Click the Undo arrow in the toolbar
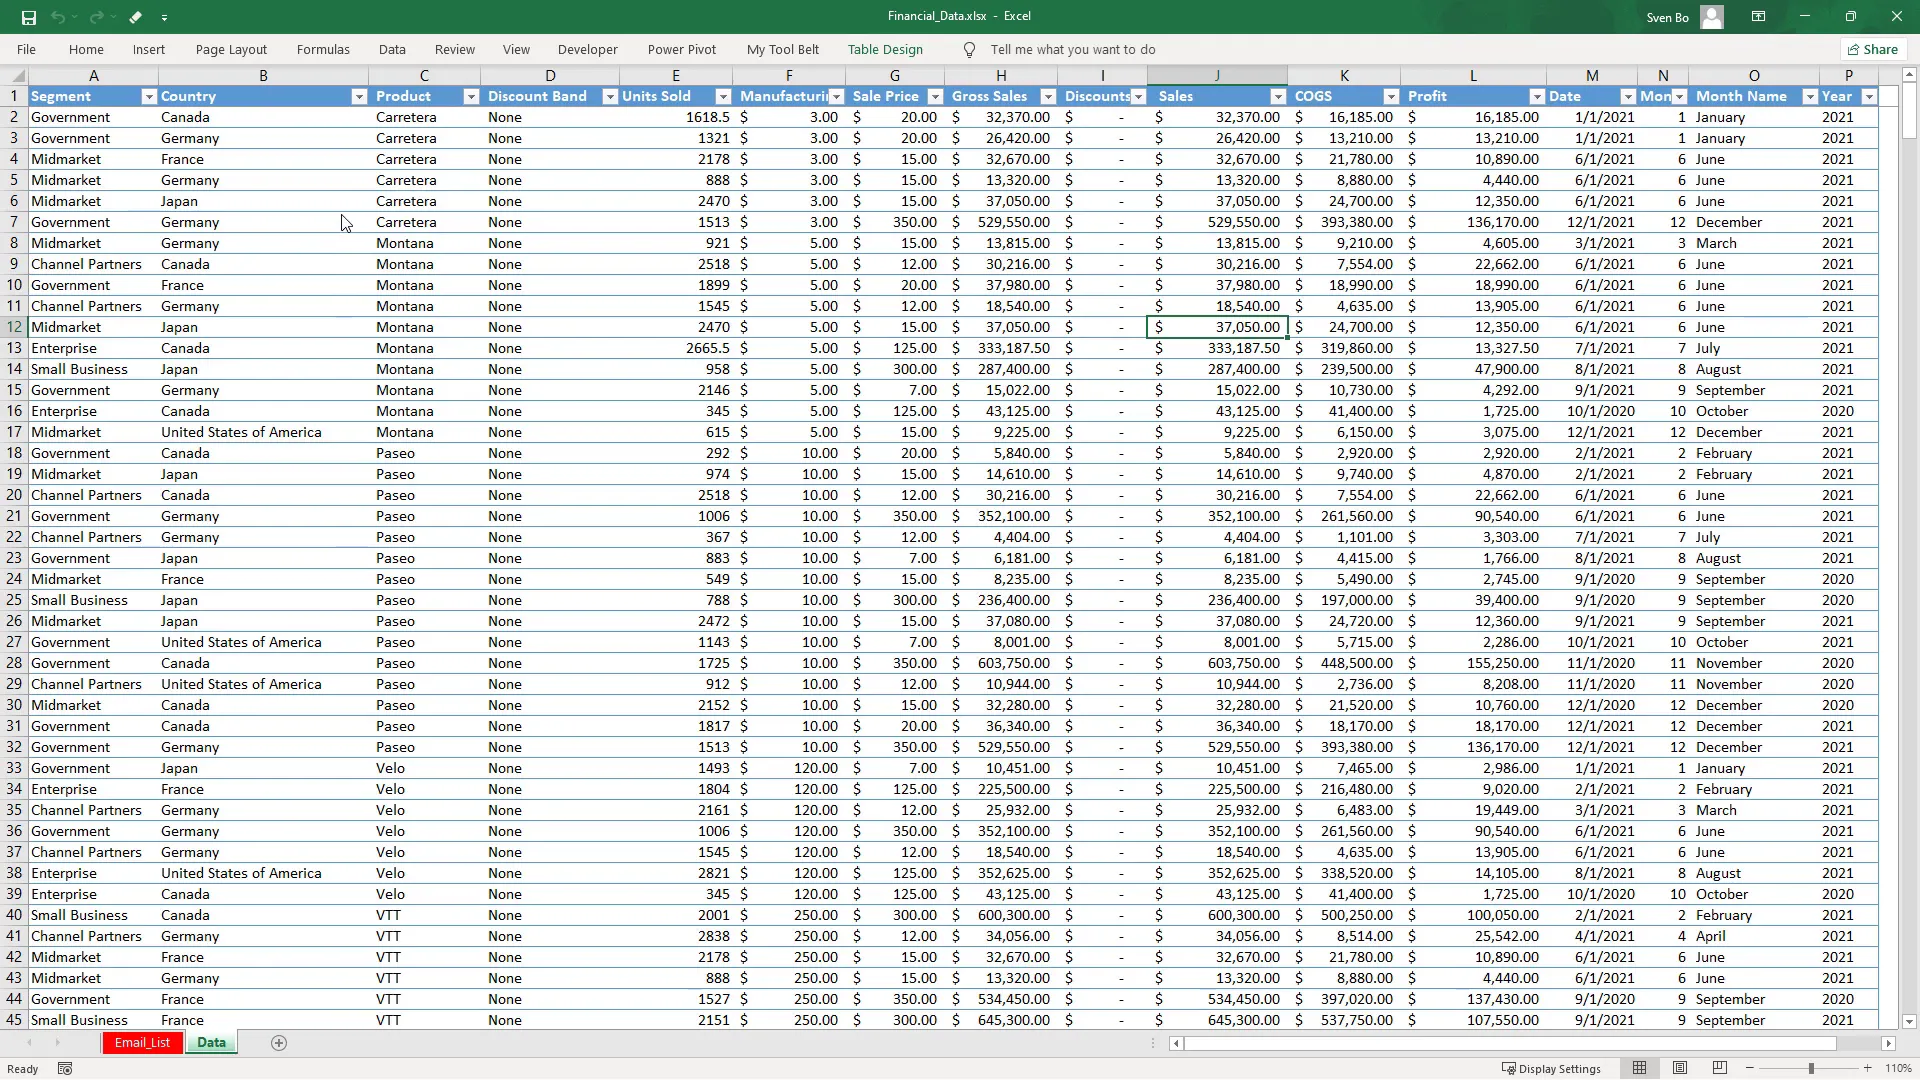 58,17
